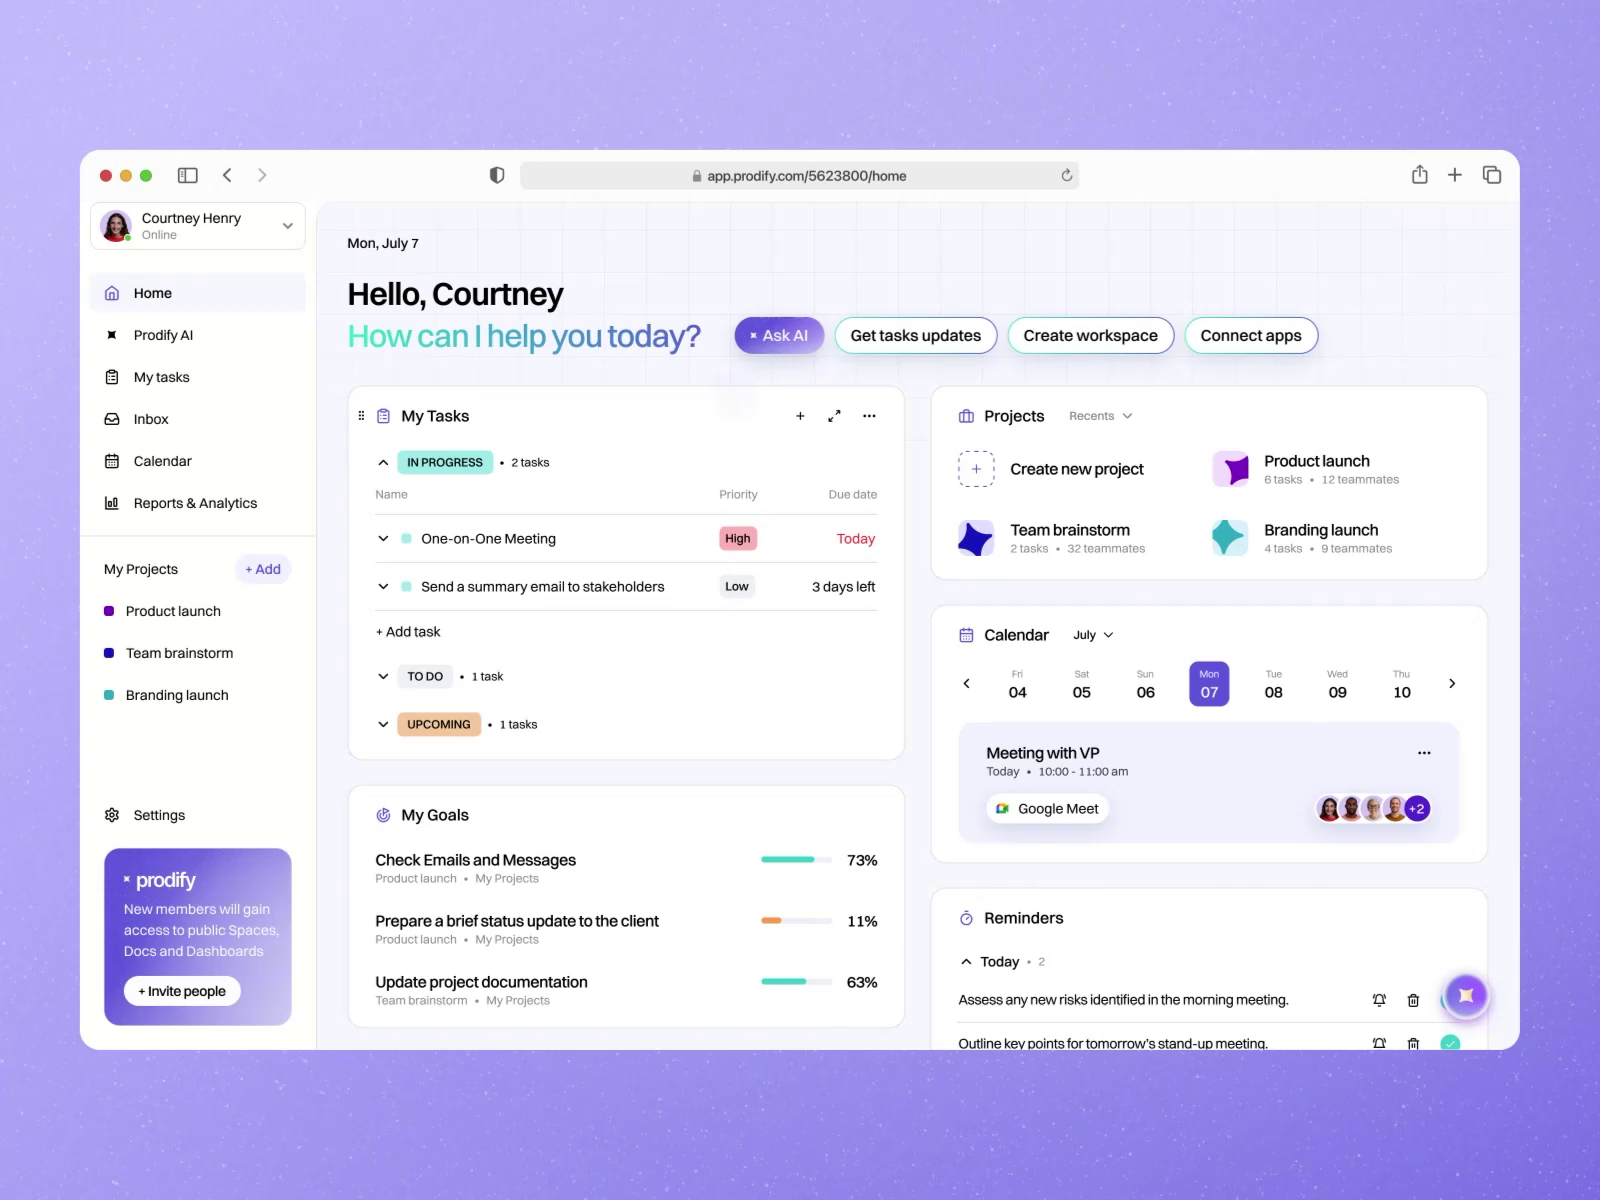Click the My Goals target icon

[383, 815]
